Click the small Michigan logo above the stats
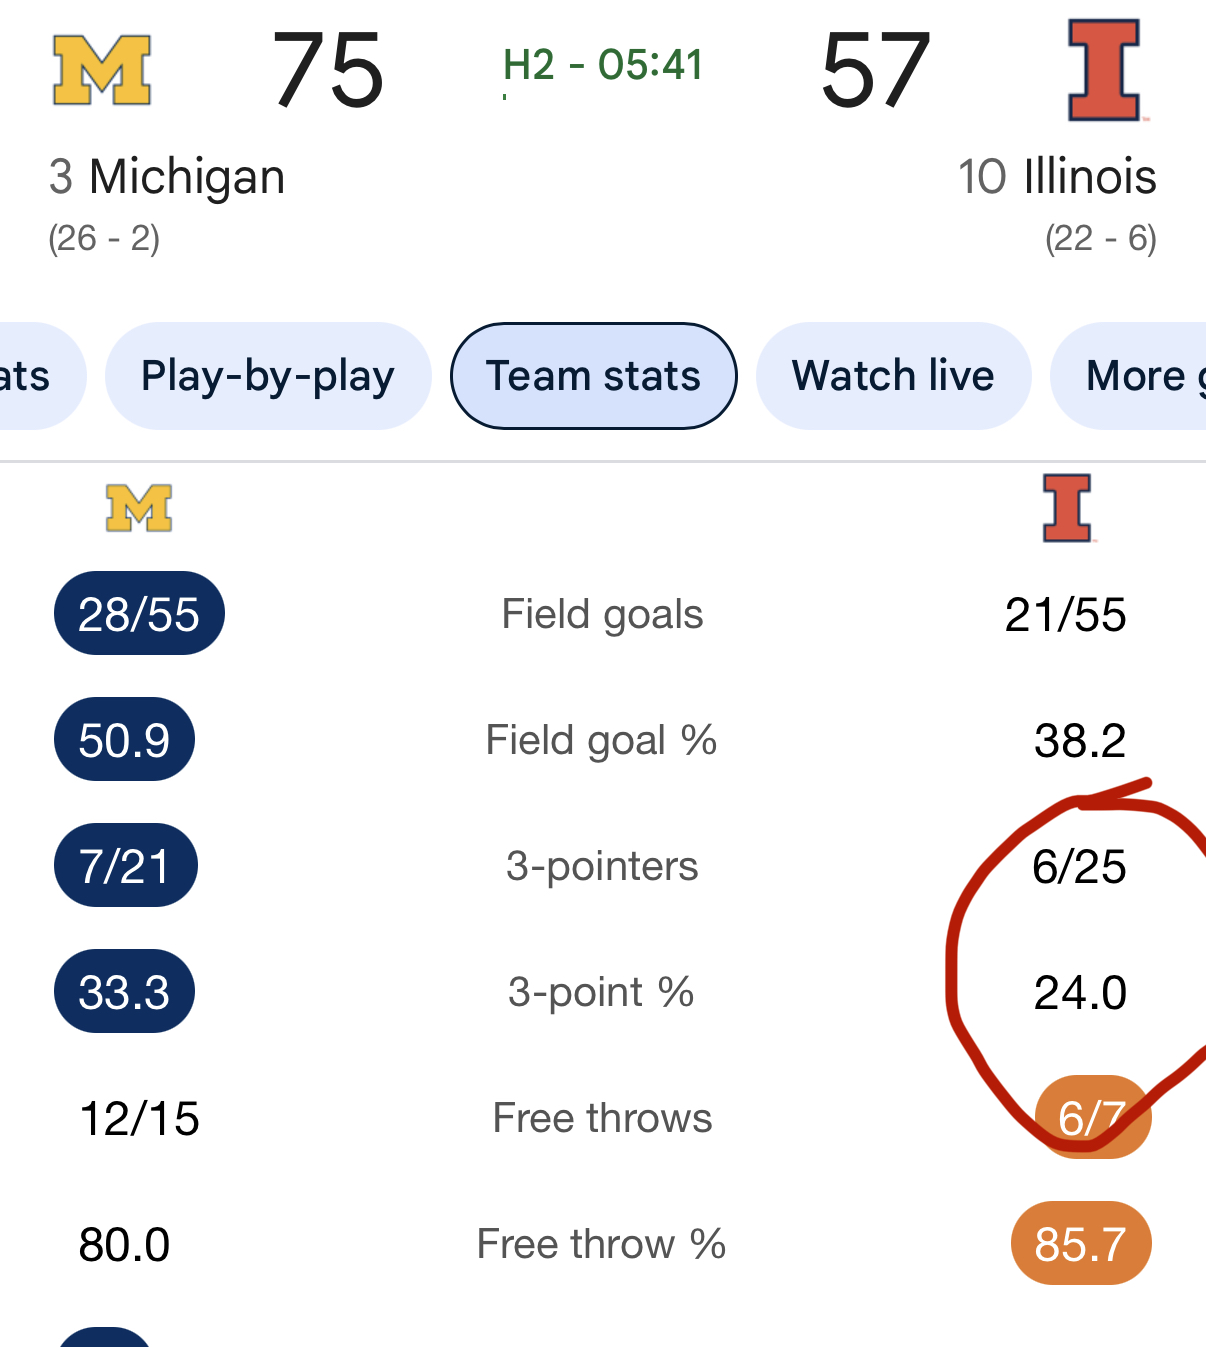The width and height of the screenshot is (1206, 1347). [139, 508]
